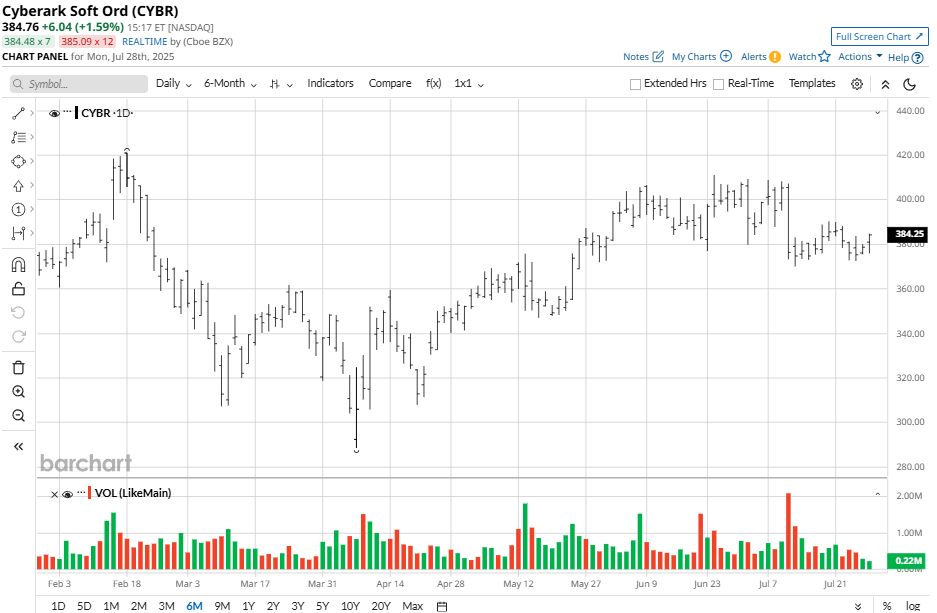This screenshot has width=937, height=613.
Task: Select the Max time range
Action: [412, 606]
